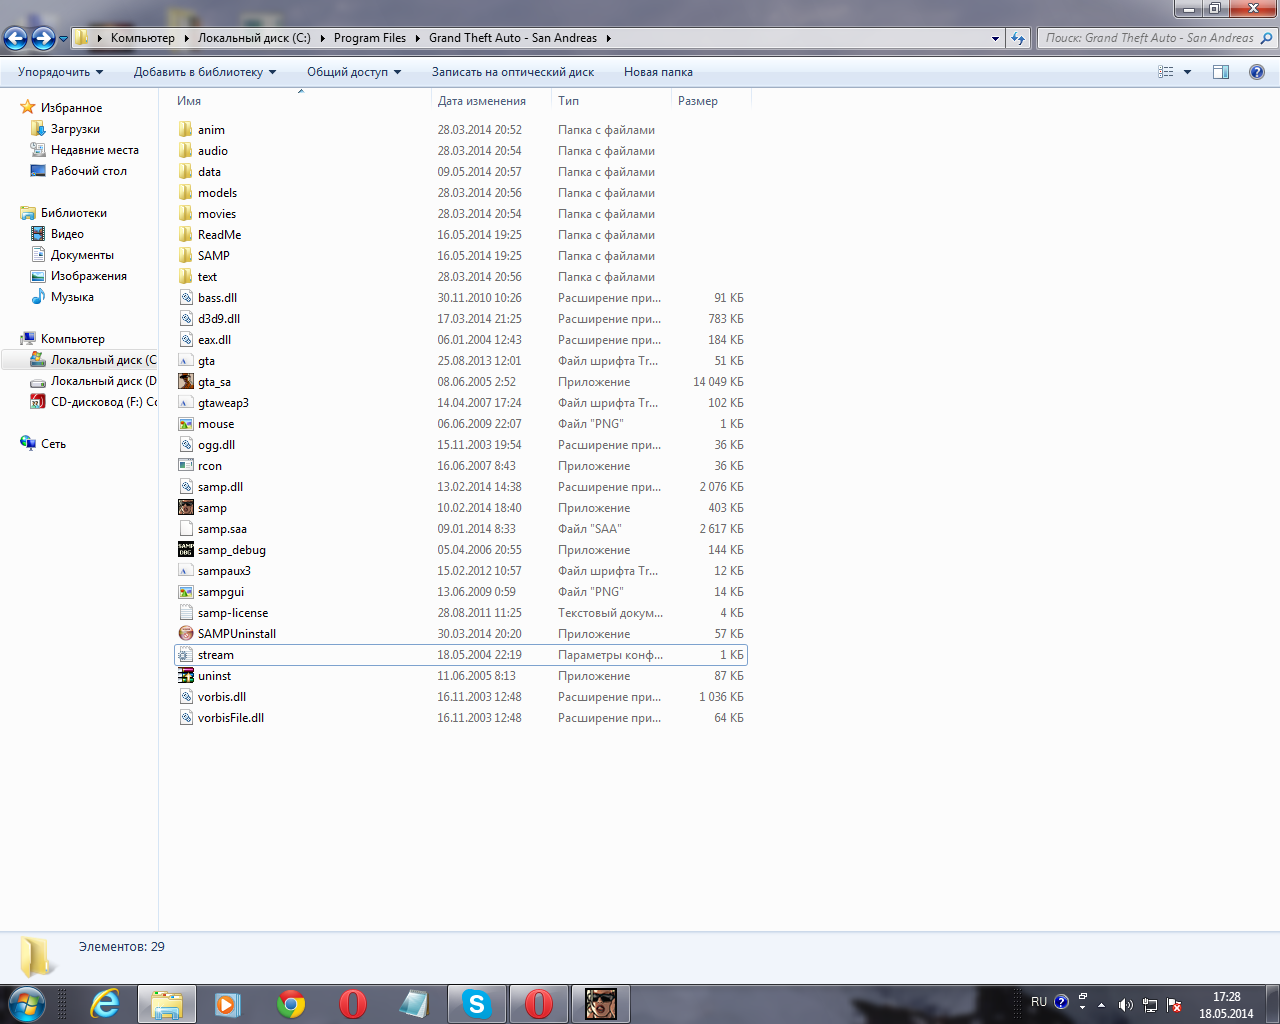Open view options dropdown arrow
1280x1024 pixels.
(x=1188, y=72)
